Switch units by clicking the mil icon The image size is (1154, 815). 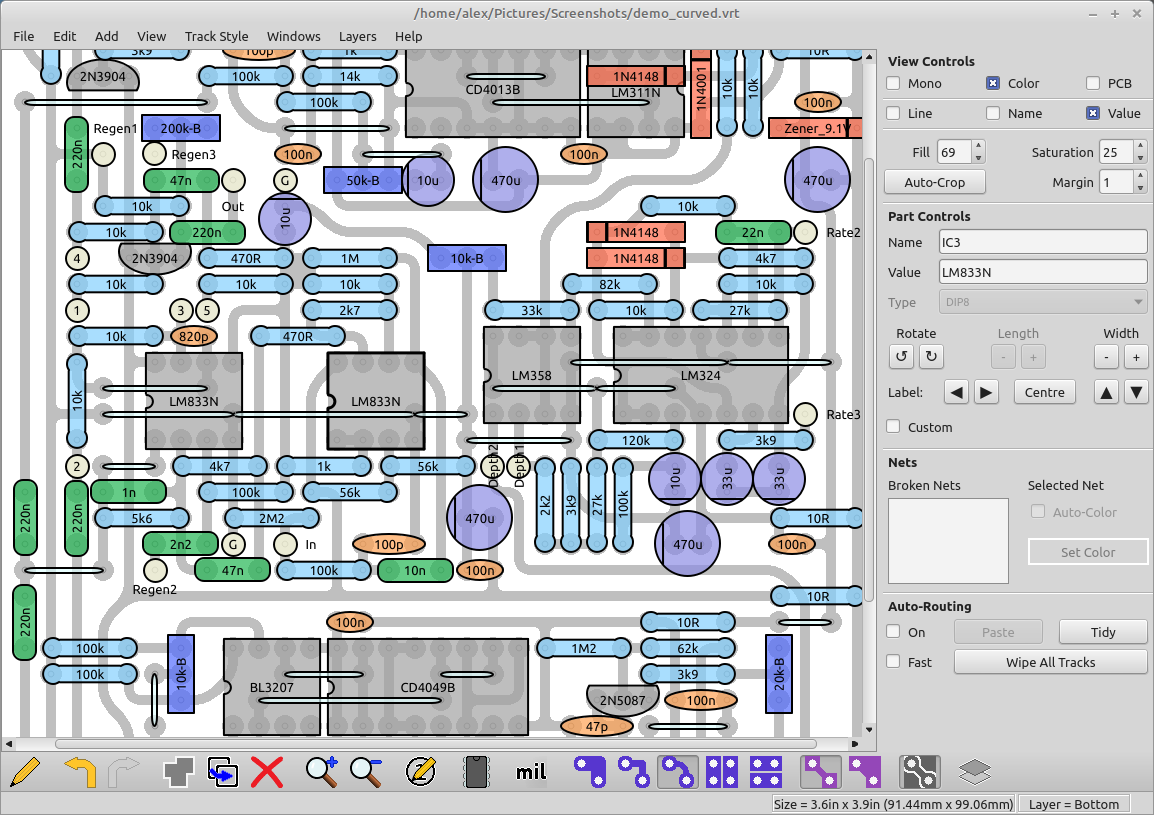point(530,771)
